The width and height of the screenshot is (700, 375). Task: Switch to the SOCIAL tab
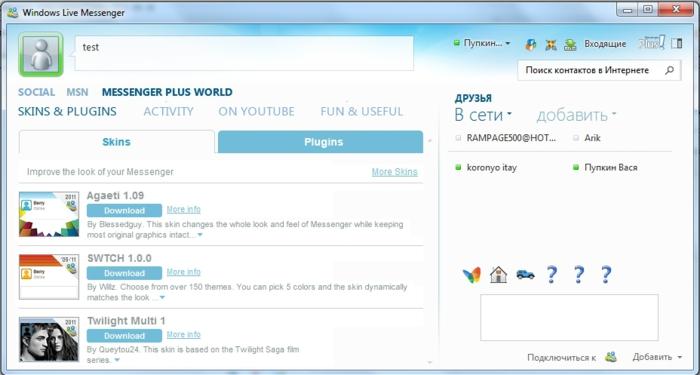point(36,92)
